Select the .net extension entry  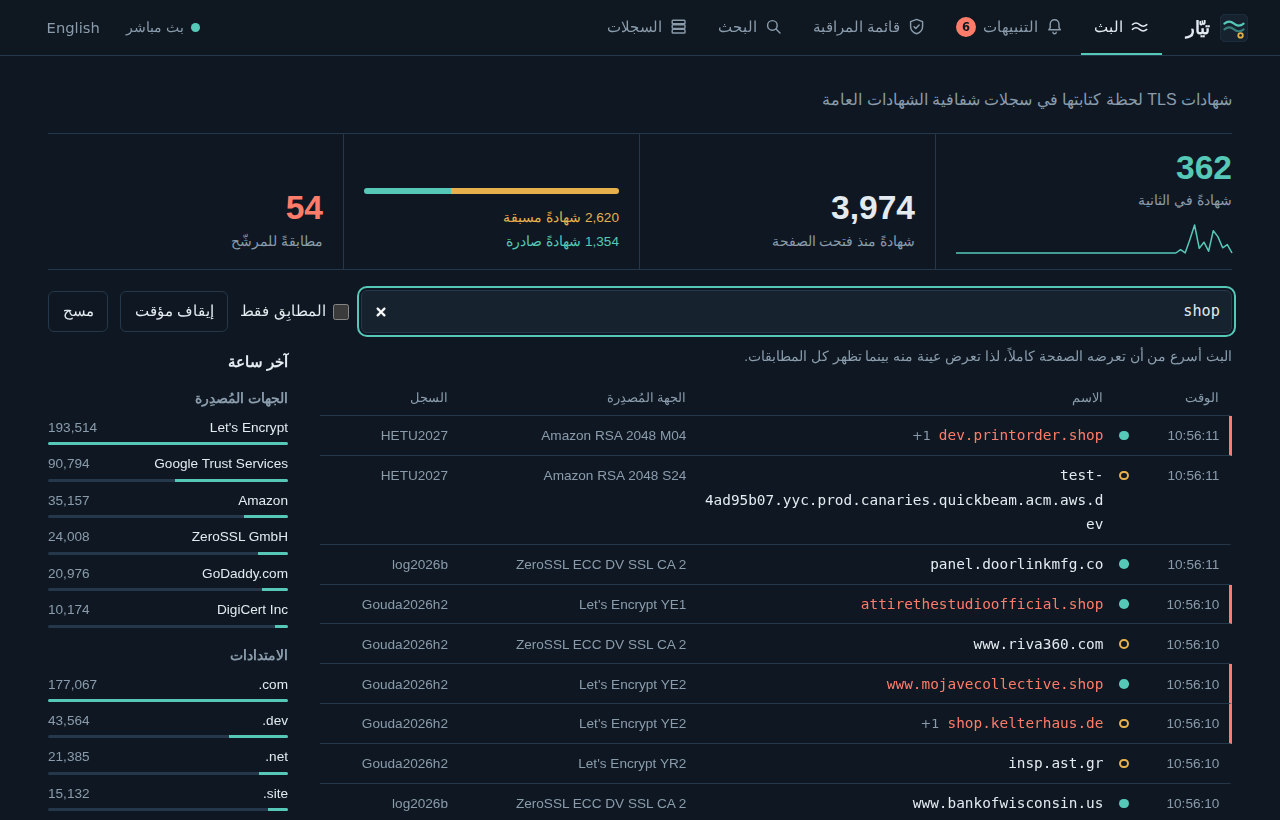[168, 761]
